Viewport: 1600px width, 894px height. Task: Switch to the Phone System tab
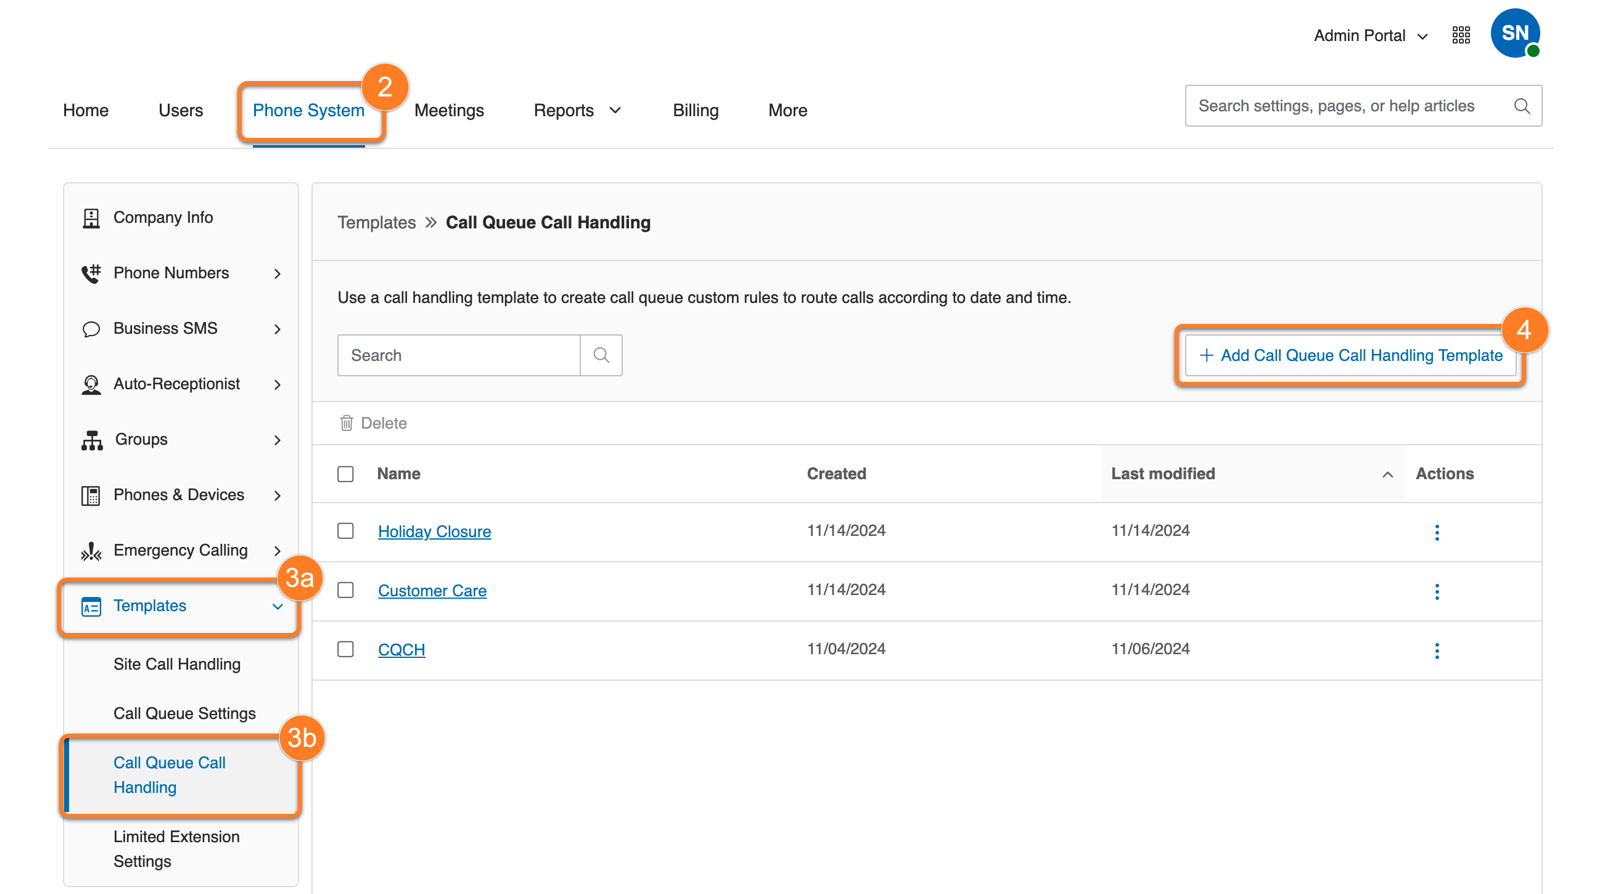click(x=308, y=111)
